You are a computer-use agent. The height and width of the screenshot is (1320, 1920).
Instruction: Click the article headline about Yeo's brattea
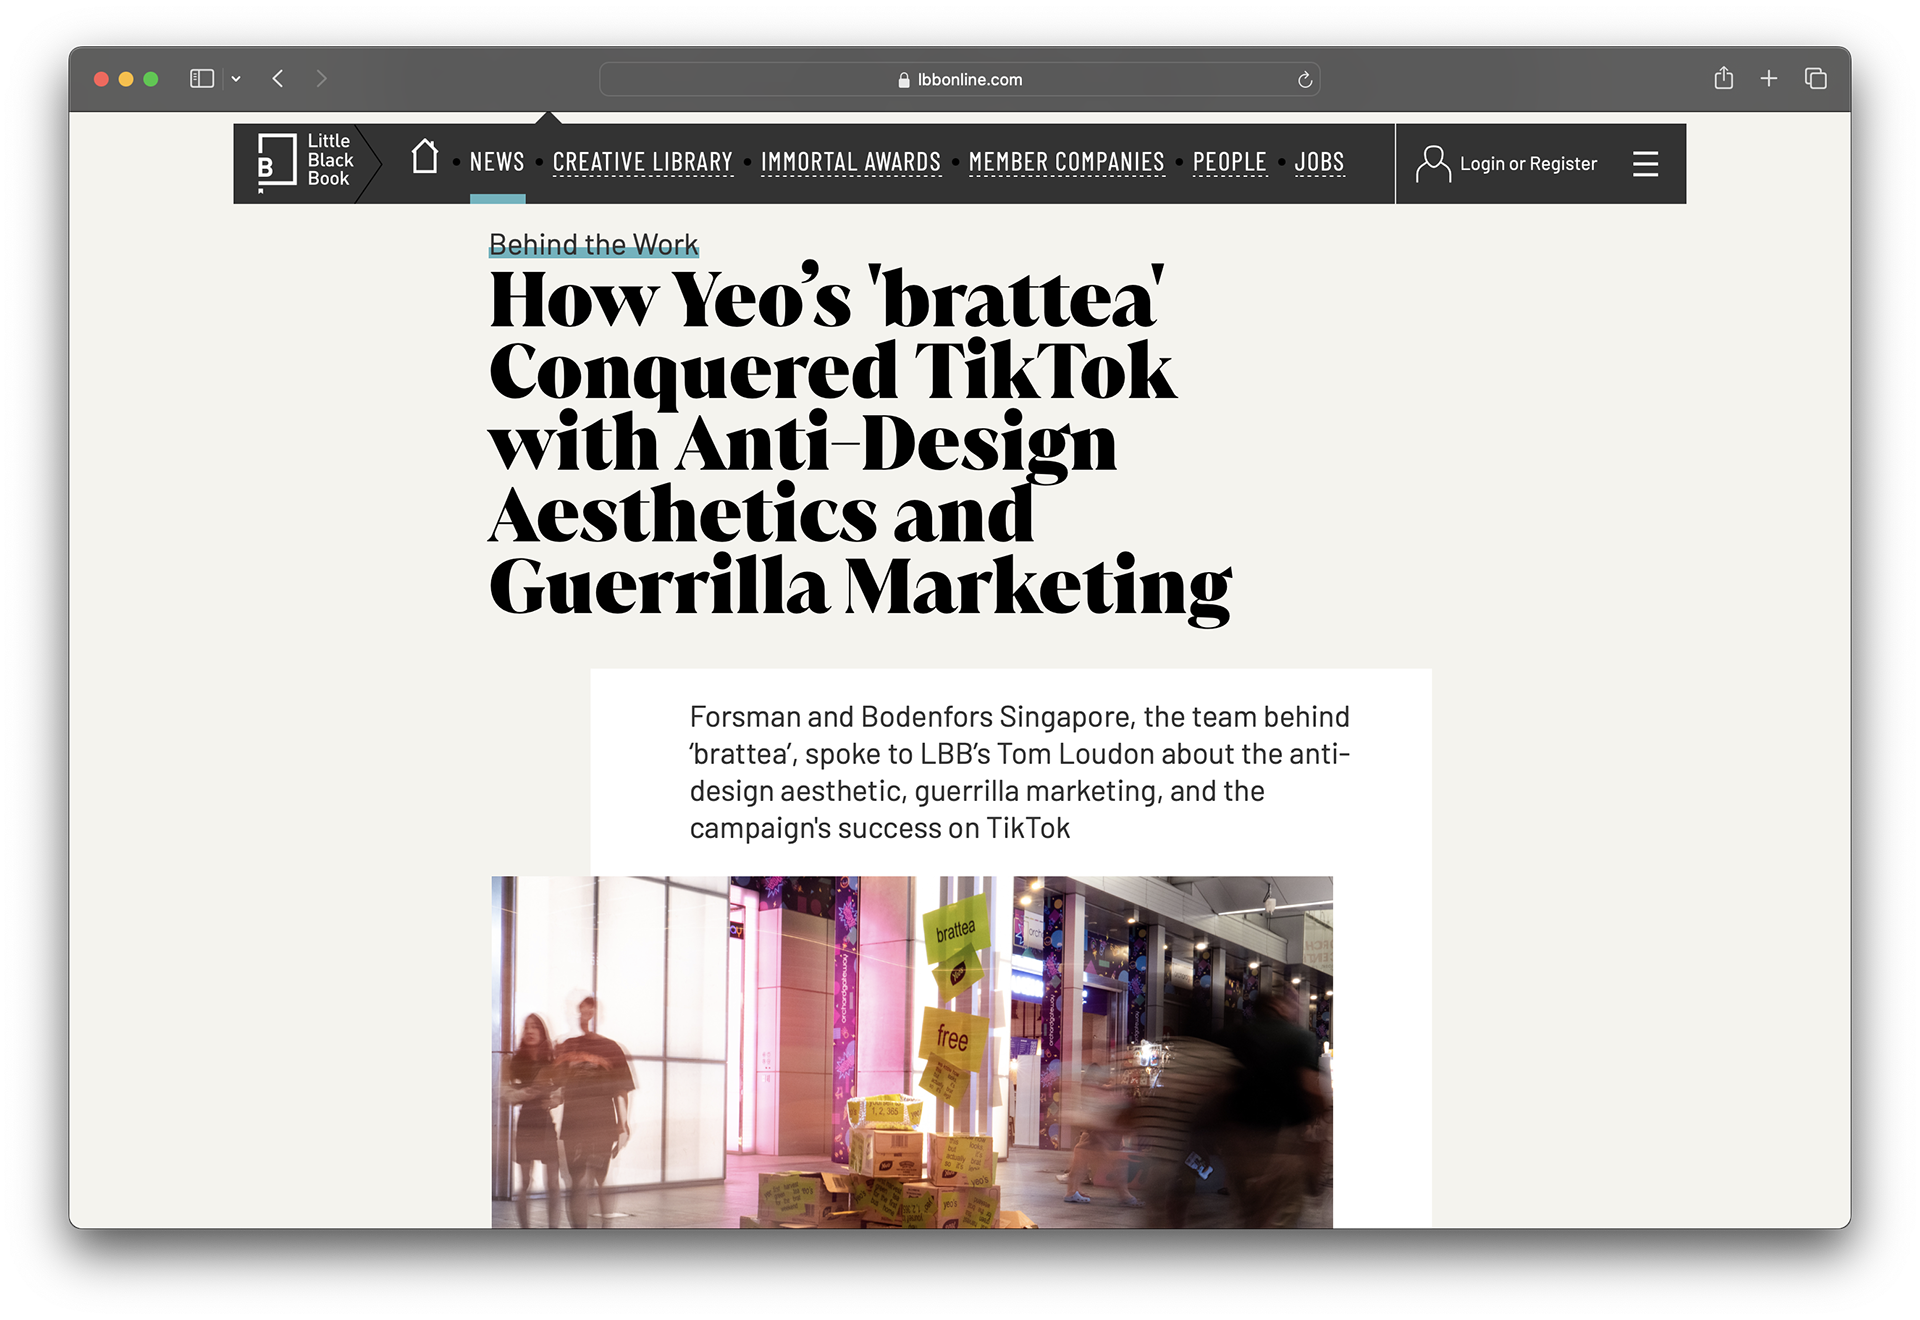(860, 442)
